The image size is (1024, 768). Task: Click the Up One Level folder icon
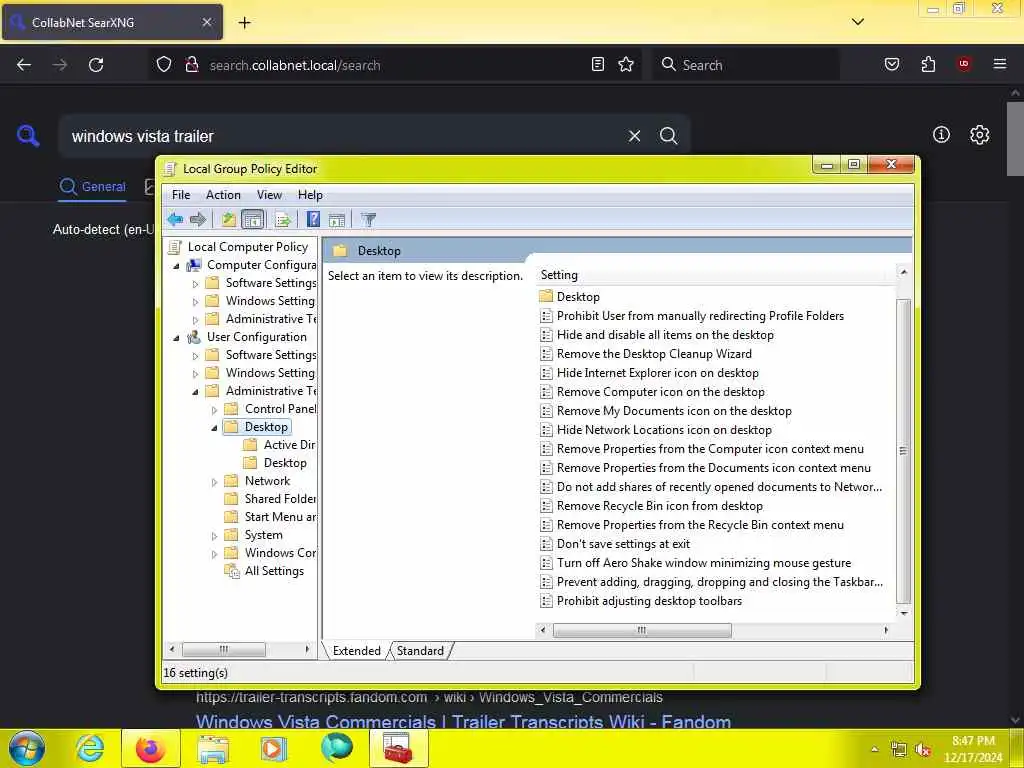228,219
